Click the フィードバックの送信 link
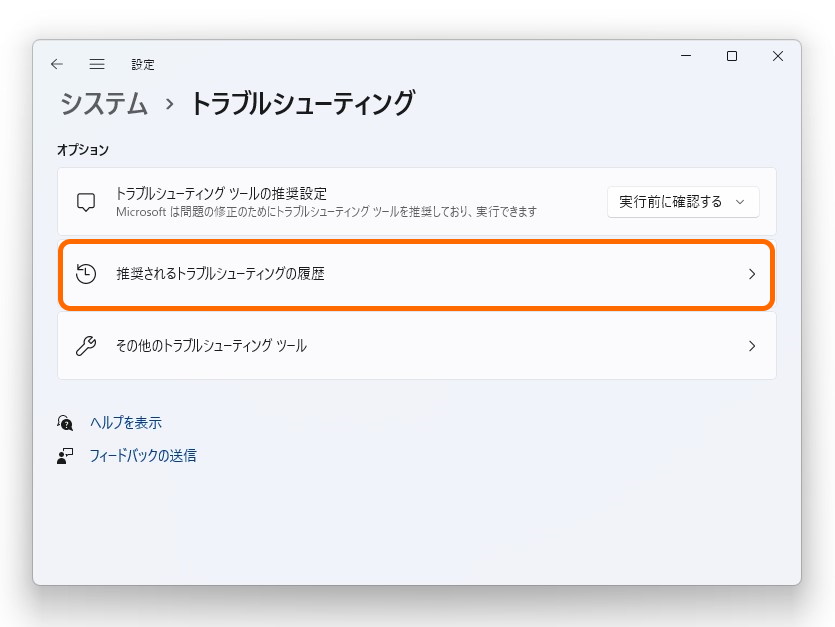 coord(143,456)
